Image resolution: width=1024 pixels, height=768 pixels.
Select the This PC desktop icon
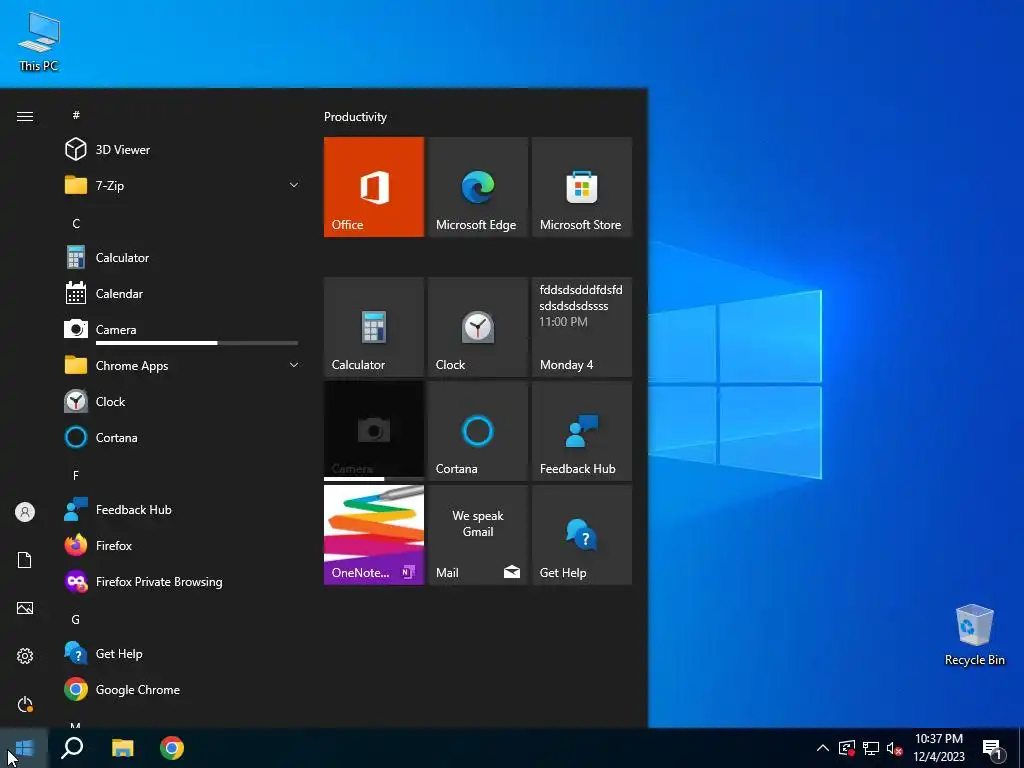tap(39, 42)
